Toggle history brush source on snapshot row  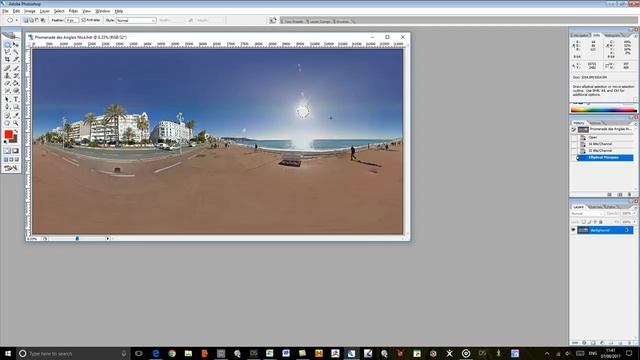coord(573,129)
